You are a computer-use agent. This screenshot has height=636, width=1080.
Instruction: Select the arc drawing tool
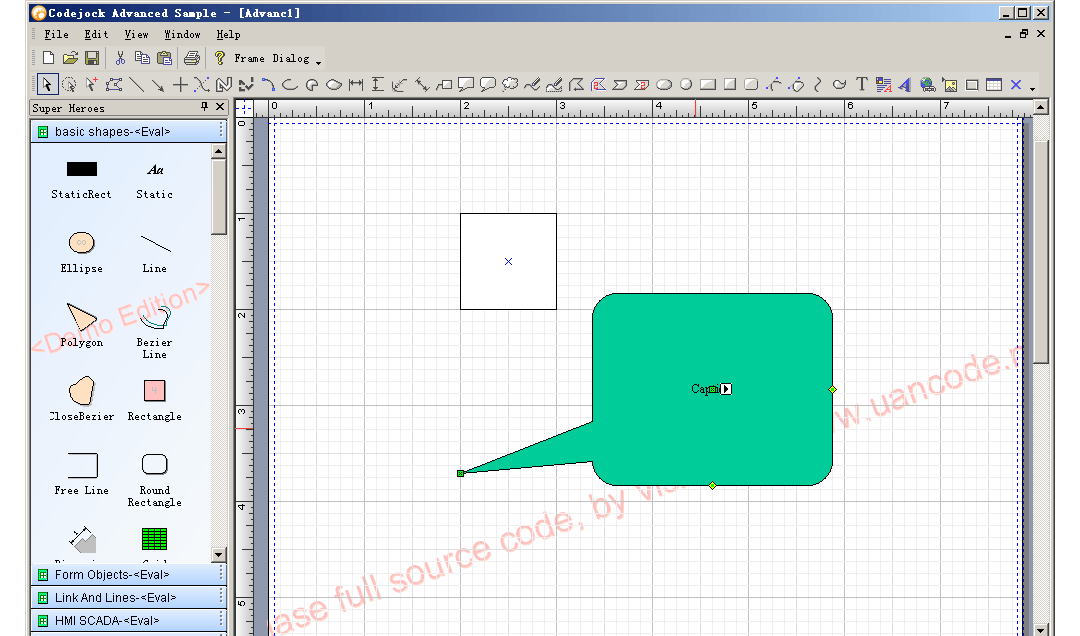(x=290, y=85)
